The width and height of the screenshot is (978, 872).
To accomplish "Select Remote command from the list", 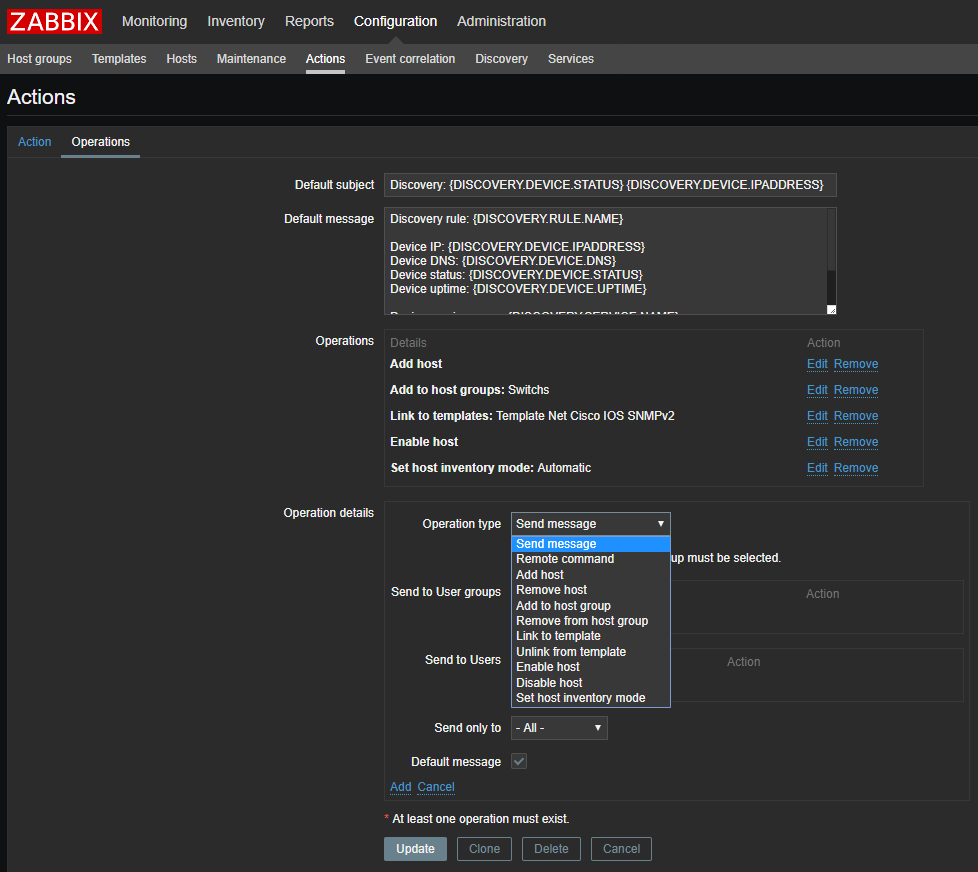I will pos(565,559).
